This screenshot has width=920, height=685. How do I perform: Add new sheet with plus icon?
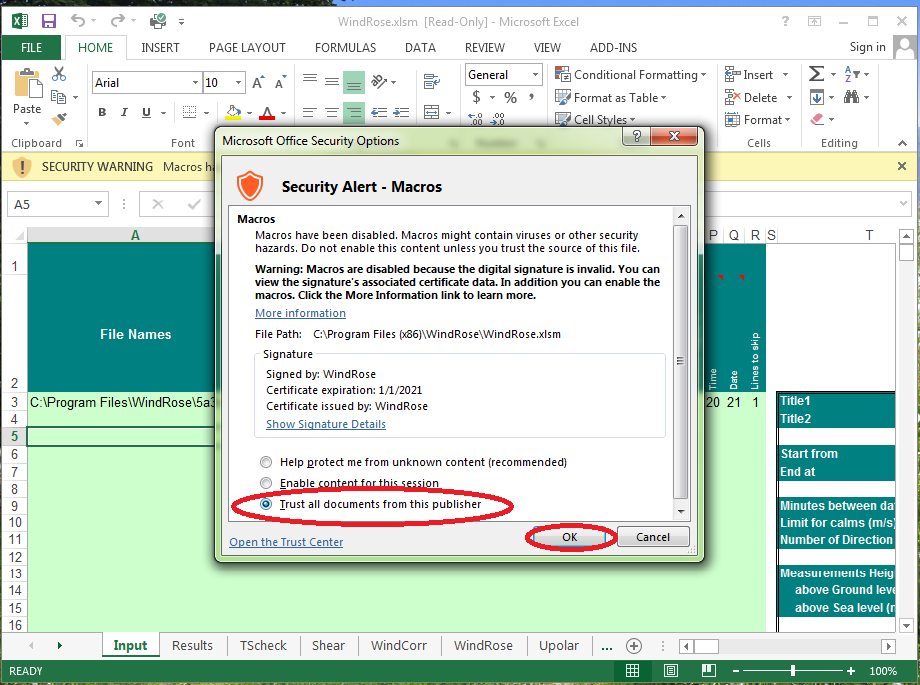pyautogui.click(x=634, y=646)
